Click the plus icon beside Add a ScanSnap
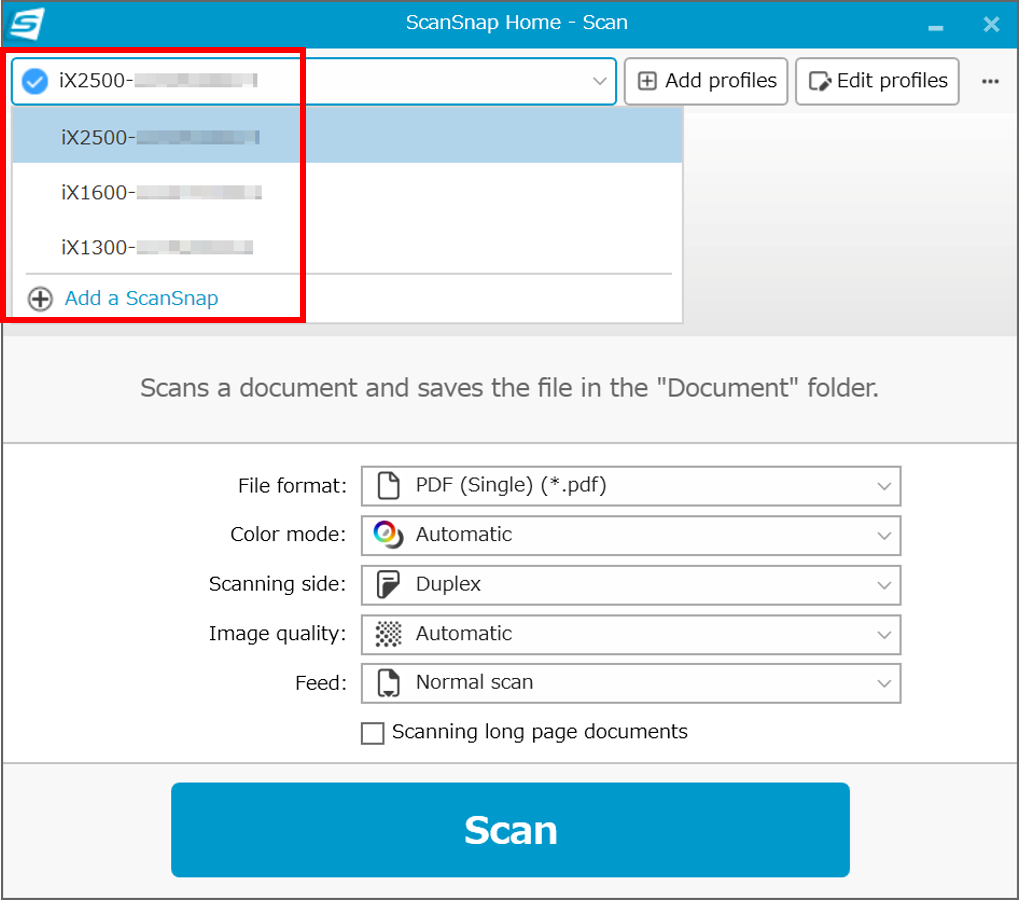Viewport: 1019px width, 900px height. 40,299
